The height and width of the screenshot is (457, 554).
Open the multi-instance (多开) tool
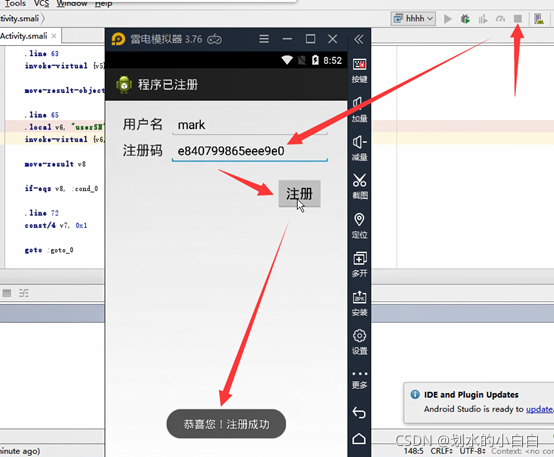pyautogui.click(x=359, y=264)
